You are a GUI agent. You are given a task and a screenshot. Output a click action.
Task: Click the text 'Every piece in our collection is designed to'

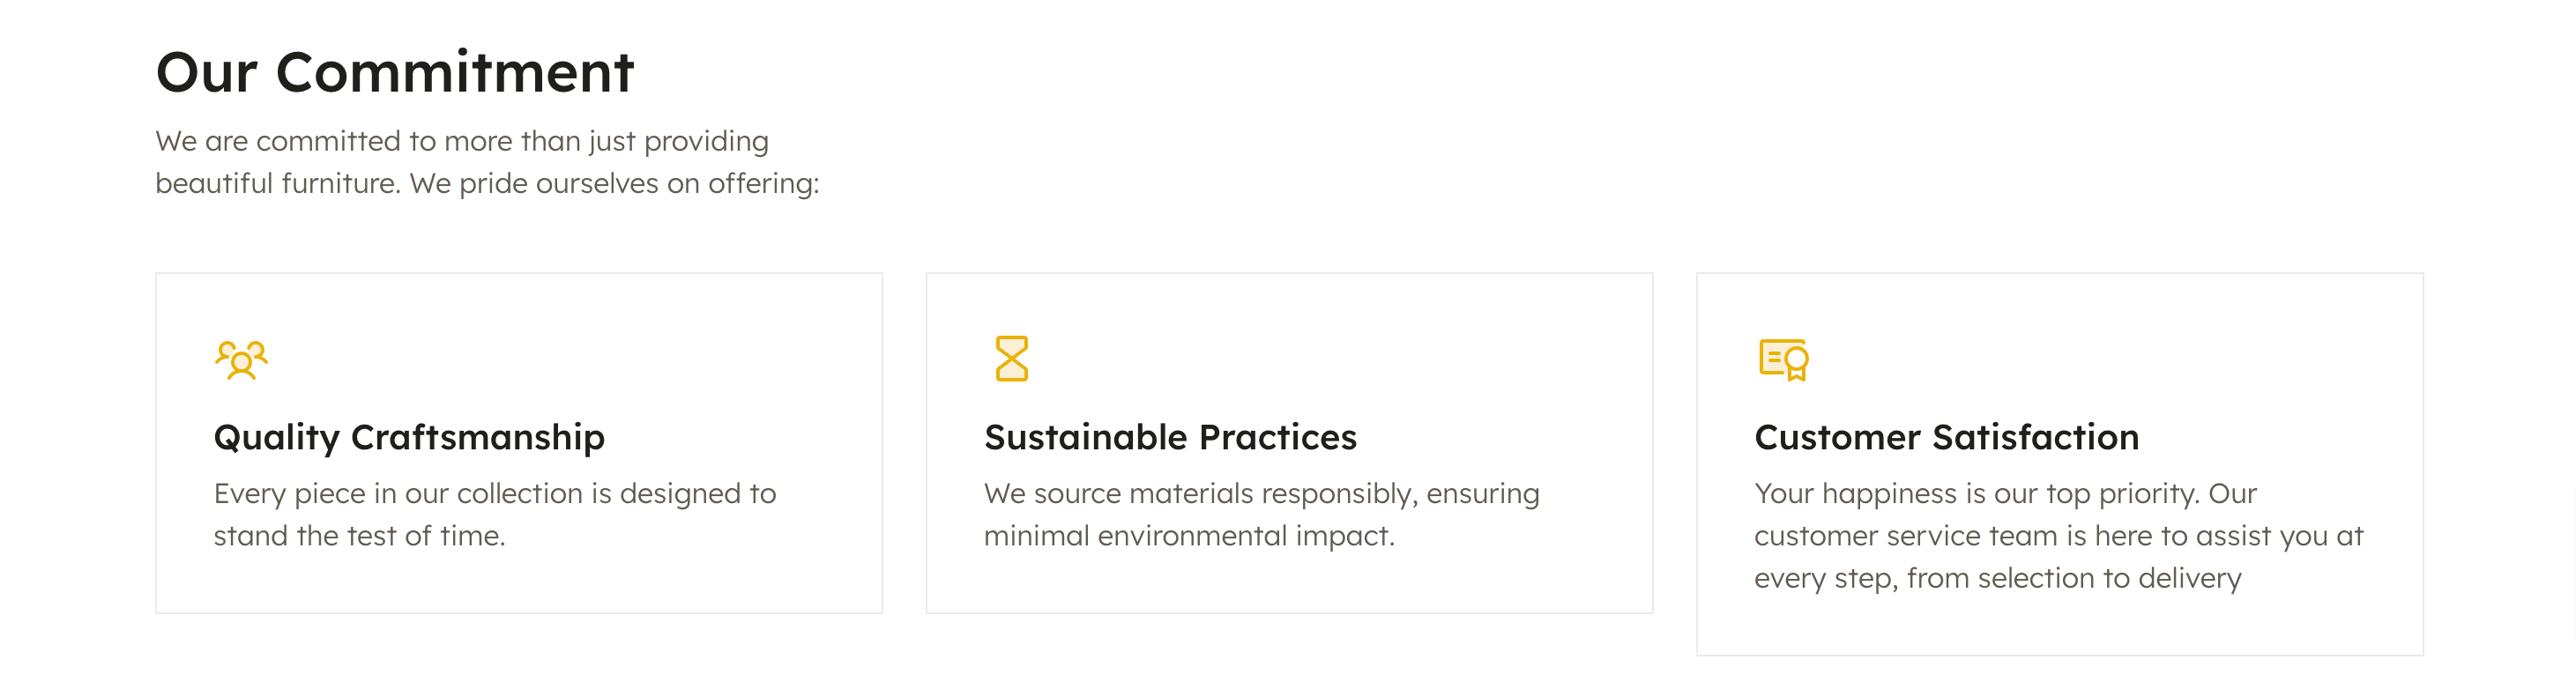495,493
